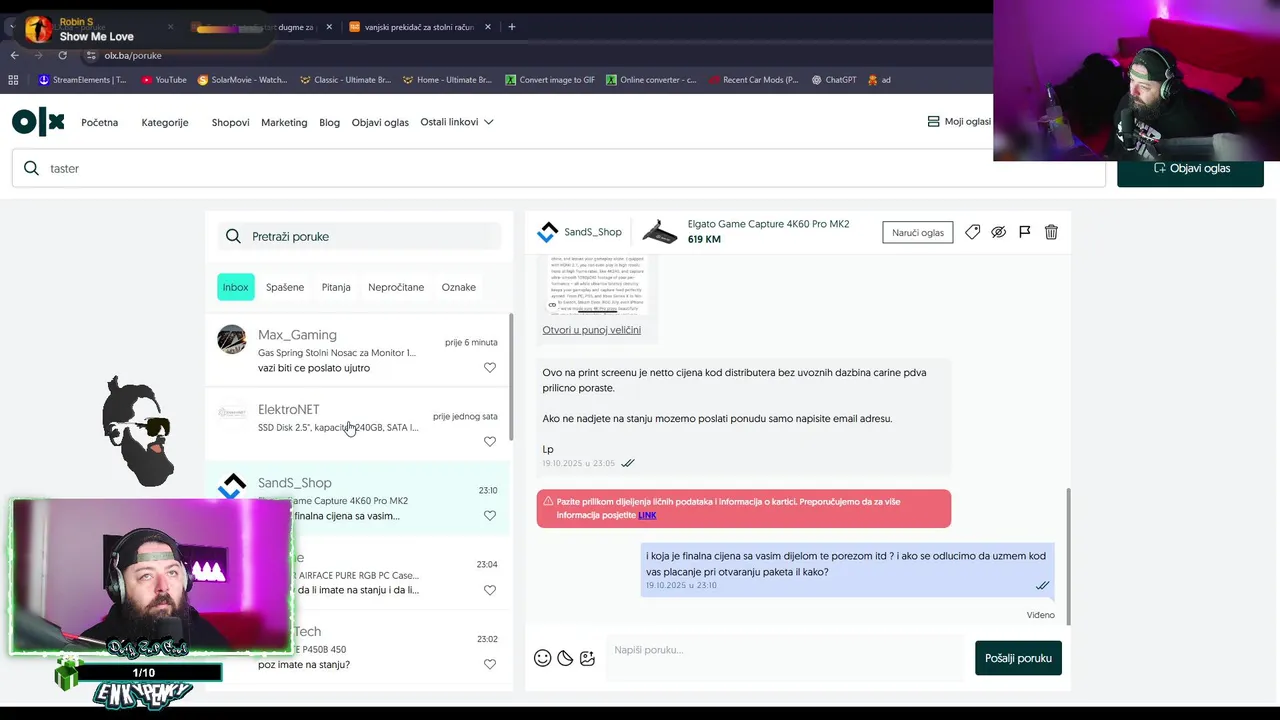1280x720 pixels.
Task: Open Moji oglasi
Action: click(960, 121)
